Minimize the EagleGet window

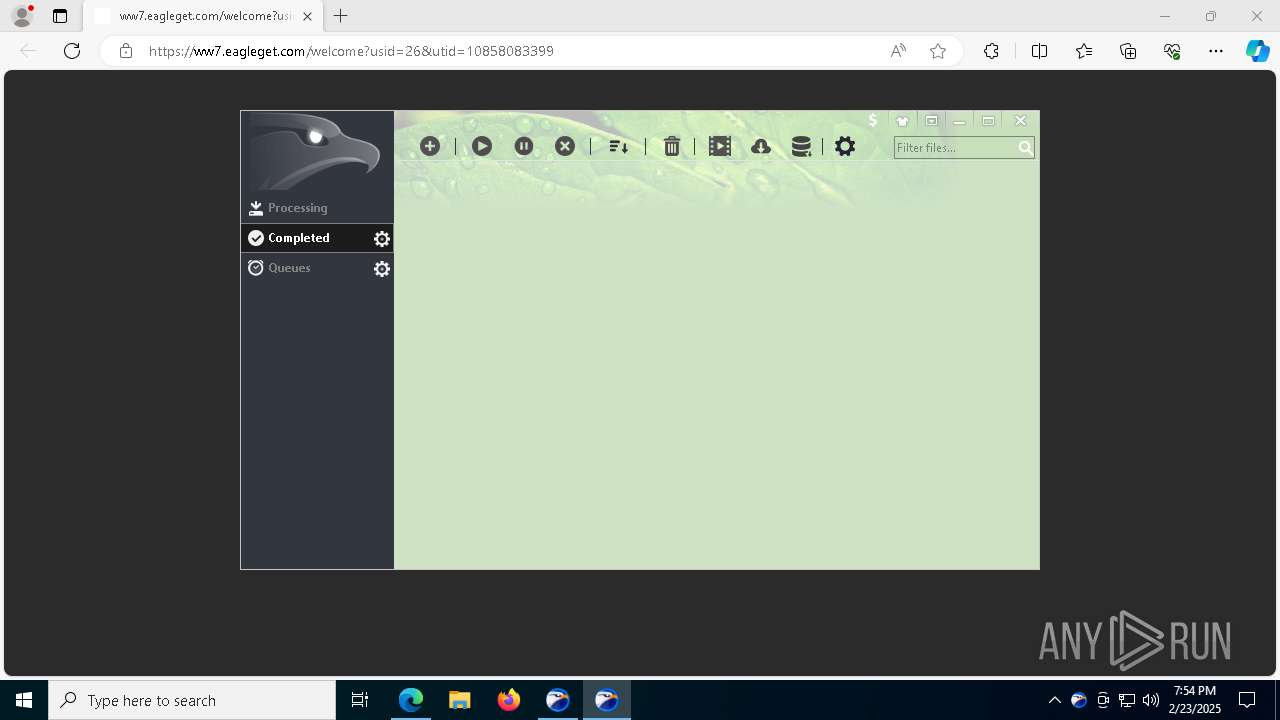click(959, 121)
